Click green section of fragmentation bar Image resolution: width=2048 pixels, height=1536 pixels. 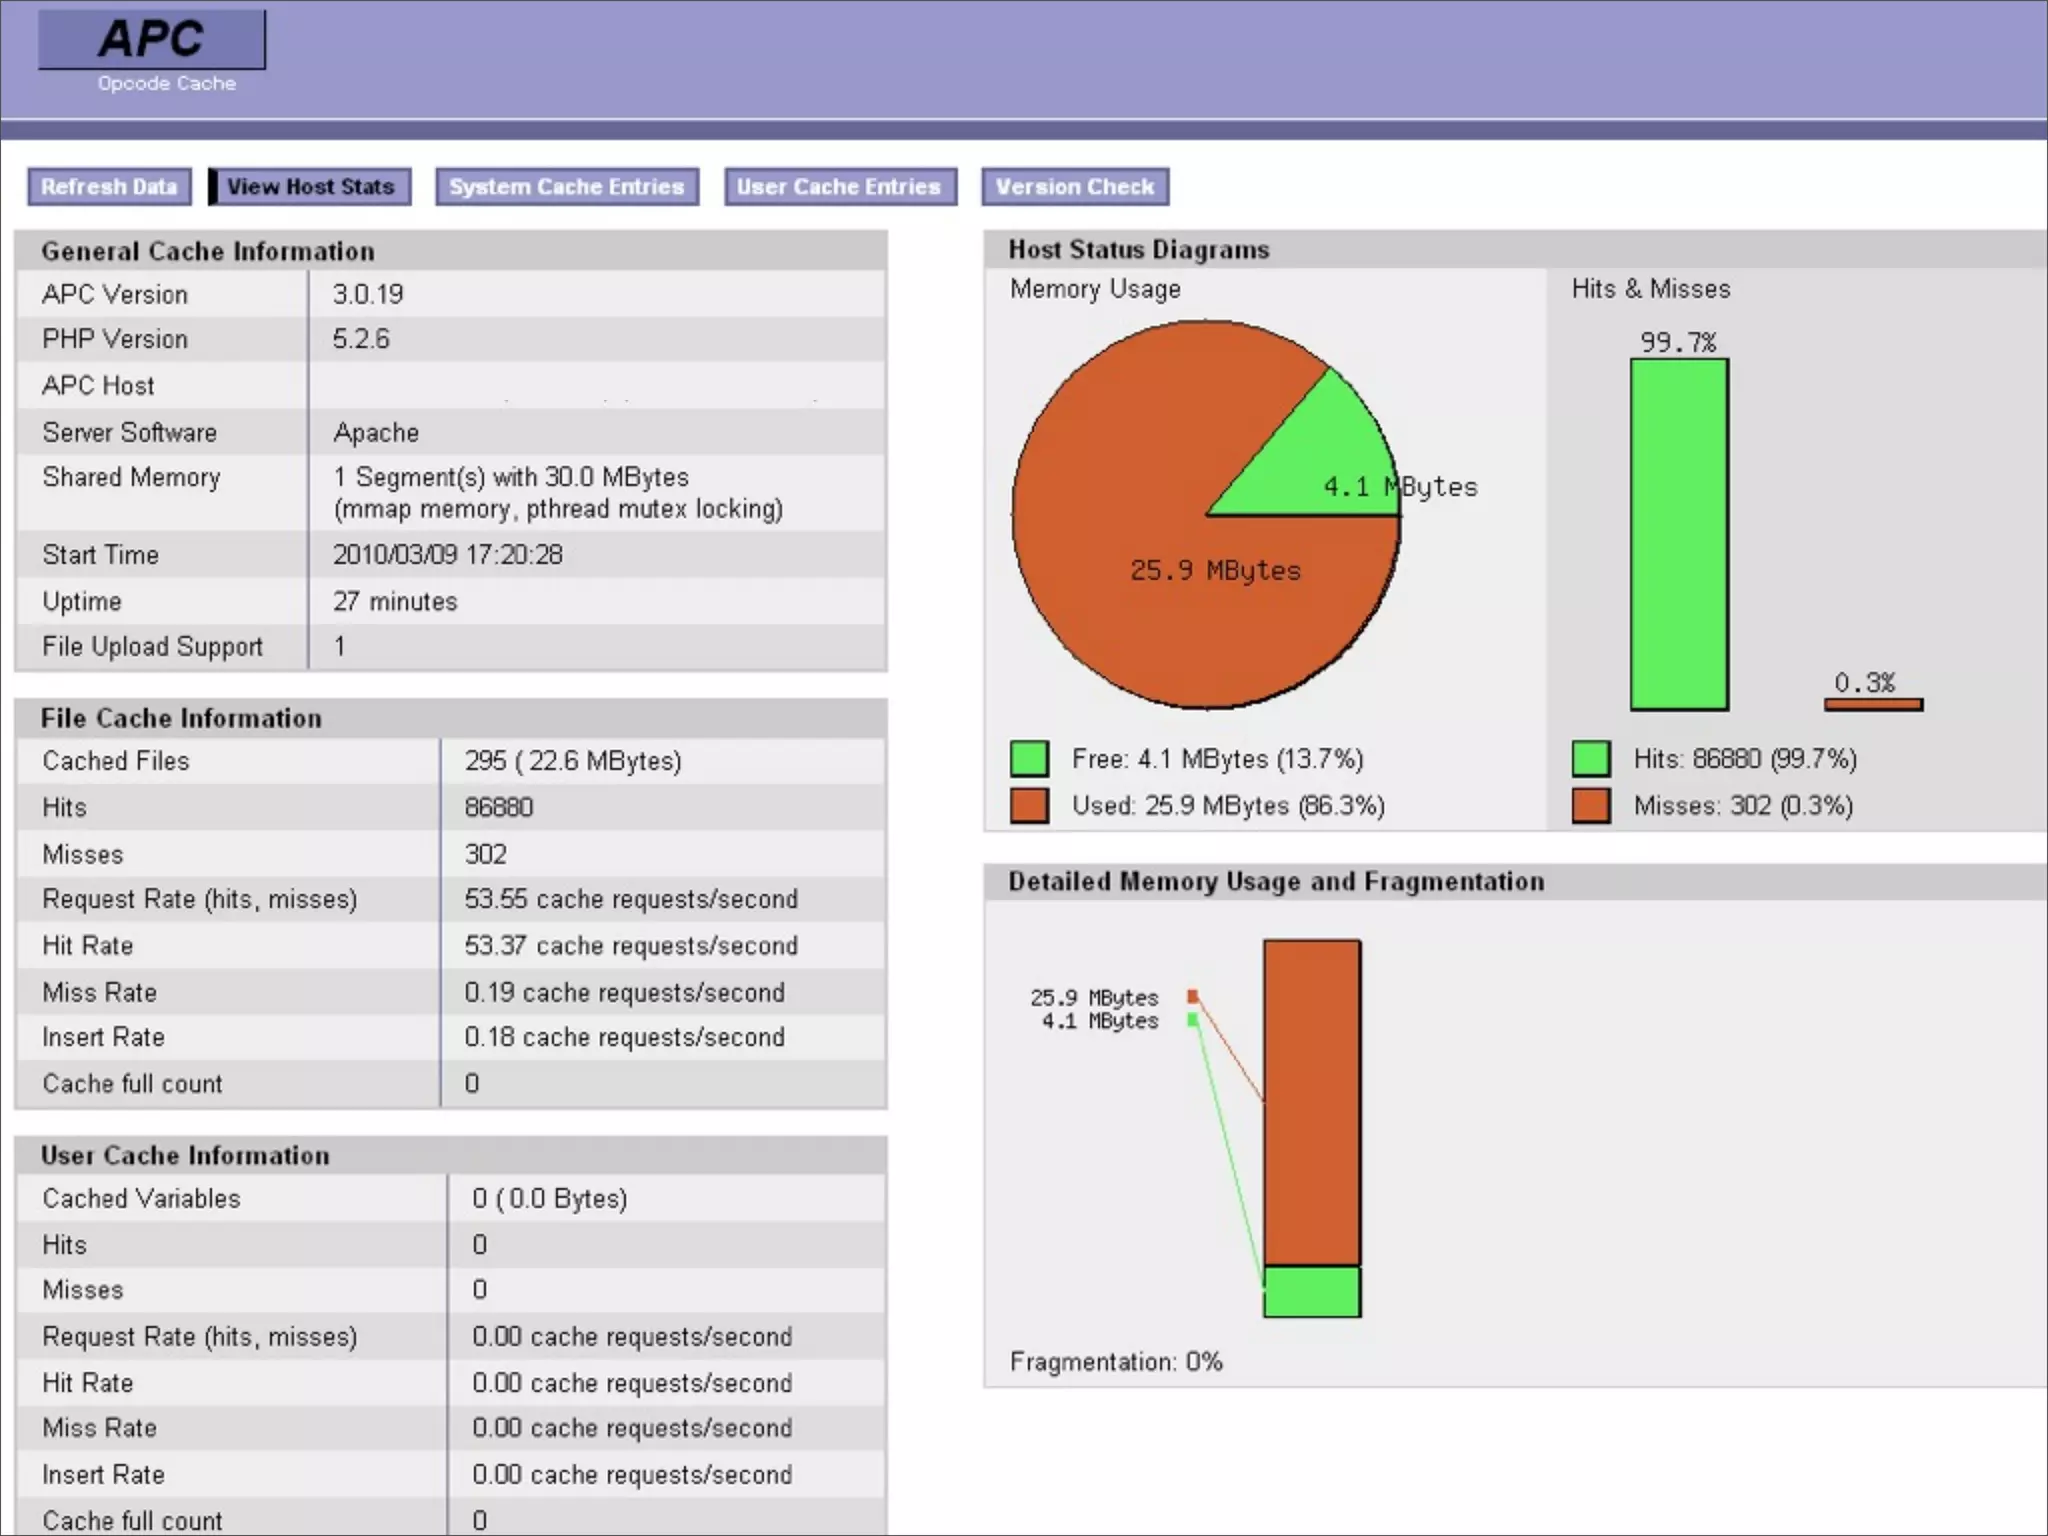[x=1311, y=1292]
